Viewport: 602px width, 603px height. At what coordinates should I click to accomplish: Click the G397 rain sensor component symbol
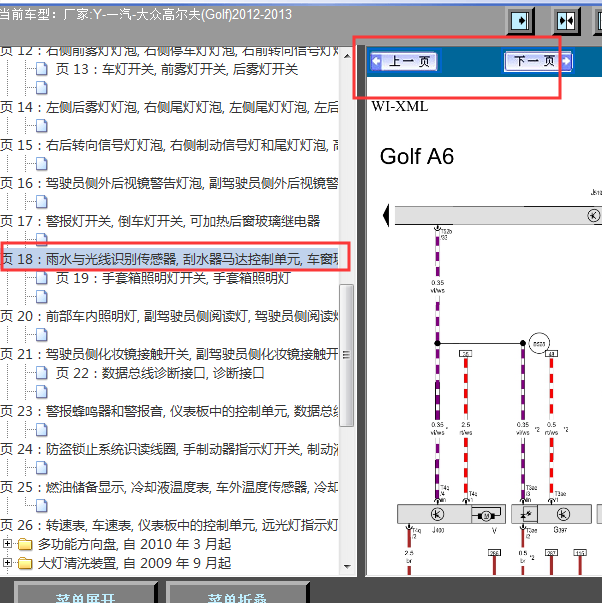pyautogui.click(x=563, y=514)
